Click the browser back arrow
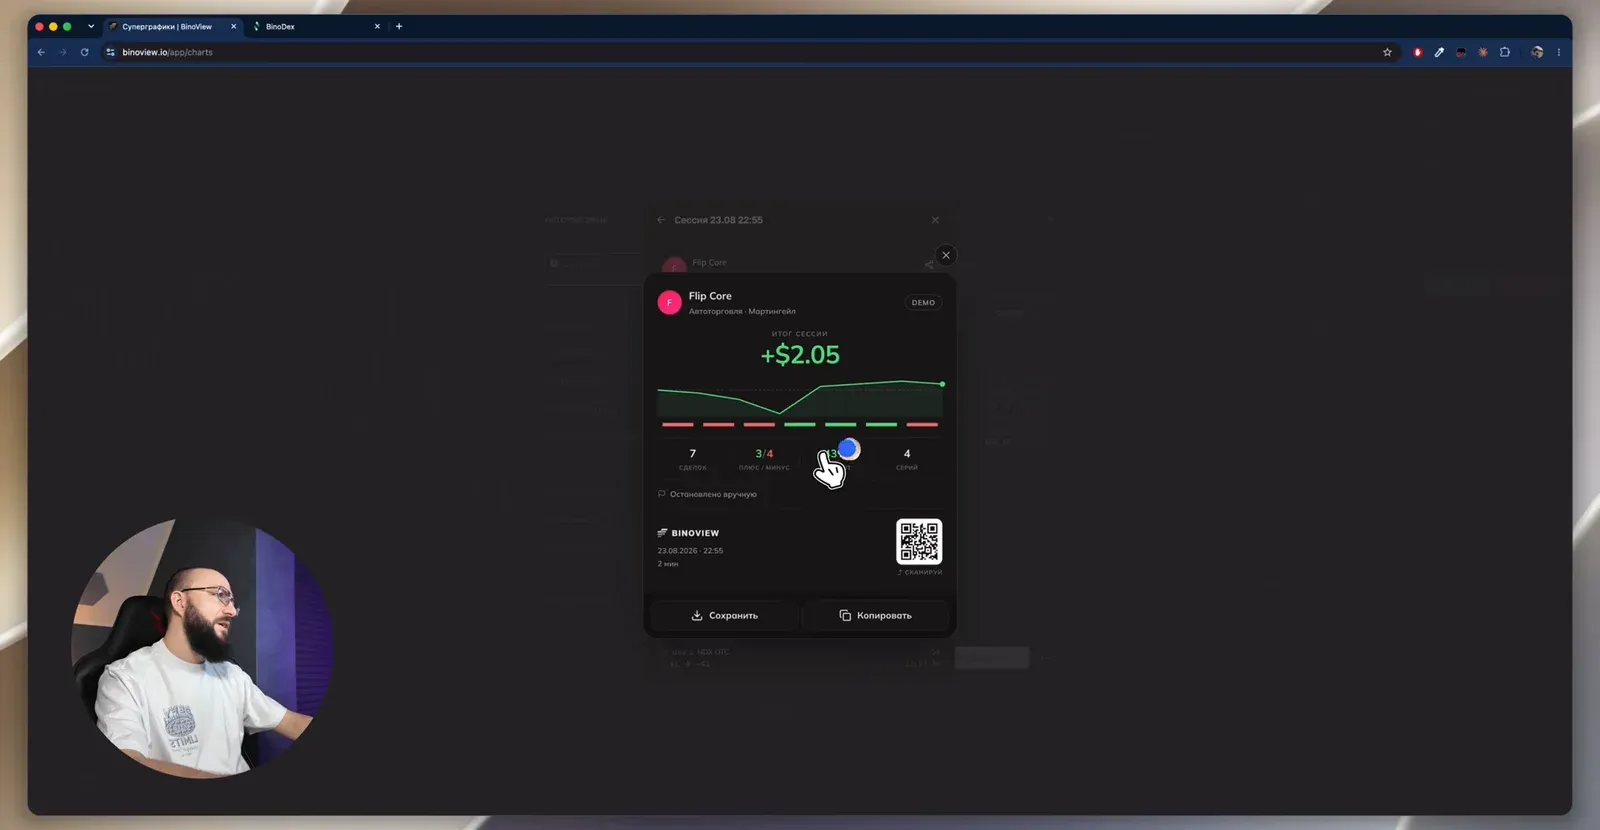The width and height of the screenshot is (1600, 830). pyautogui.click(x=41, y=52)
